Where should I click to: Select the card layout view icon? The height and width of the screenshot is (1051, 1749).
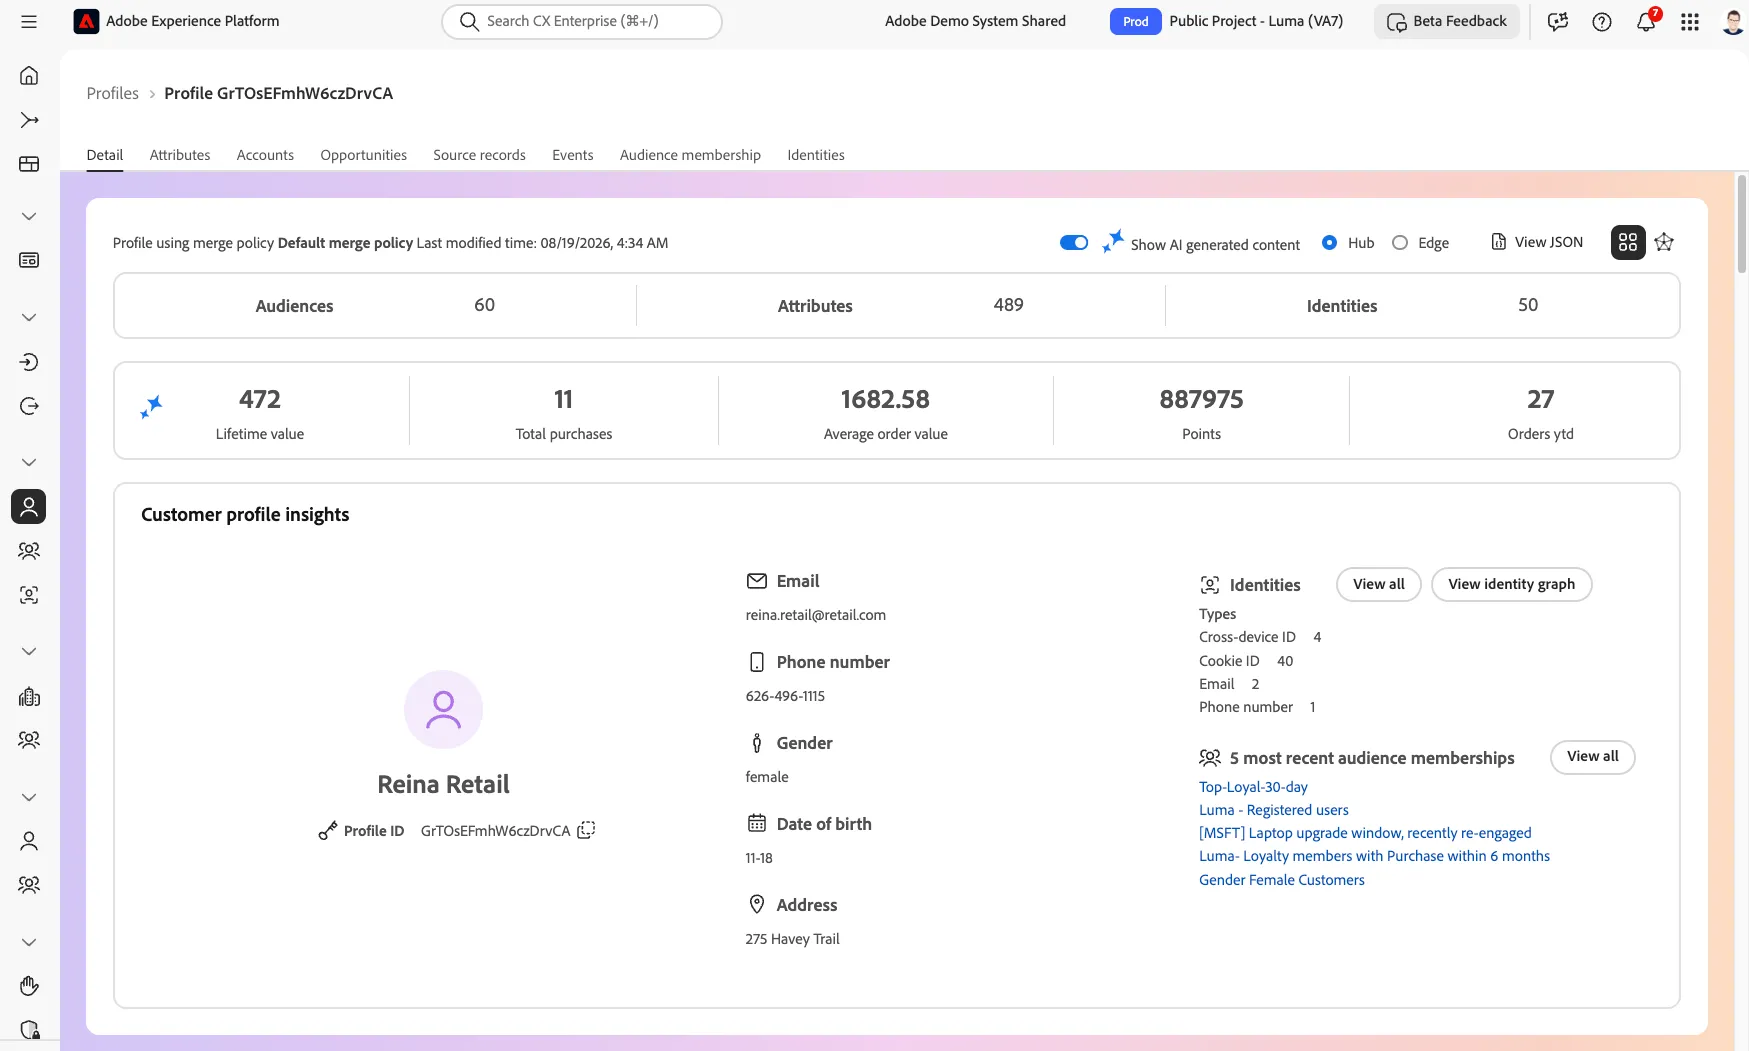1628,242
